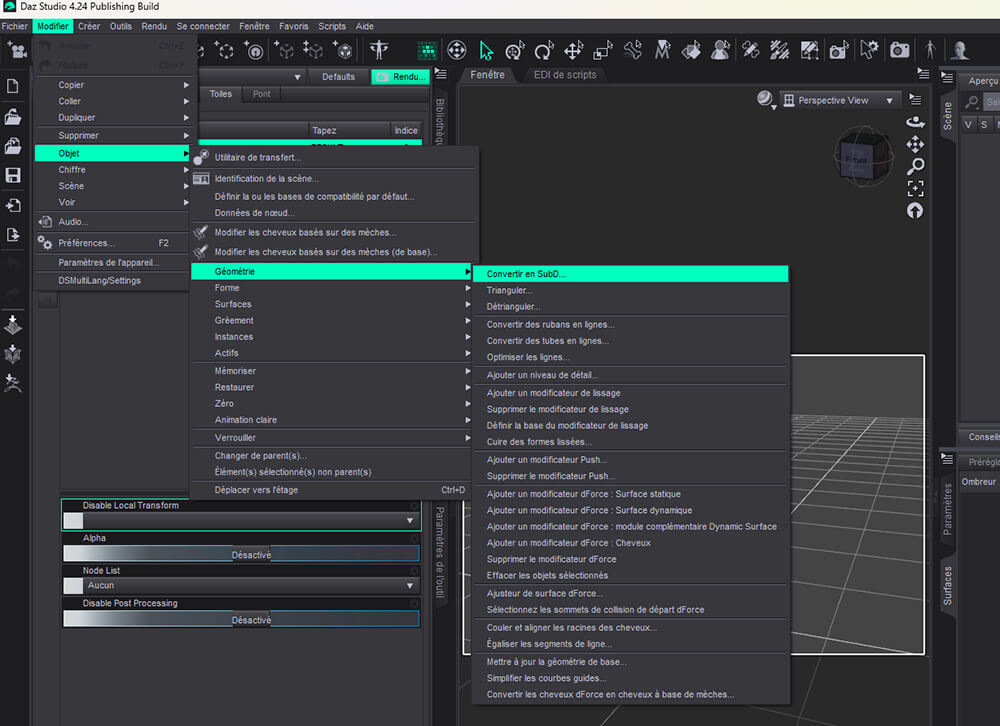Select Optimiser les lignes... entry

630,357
